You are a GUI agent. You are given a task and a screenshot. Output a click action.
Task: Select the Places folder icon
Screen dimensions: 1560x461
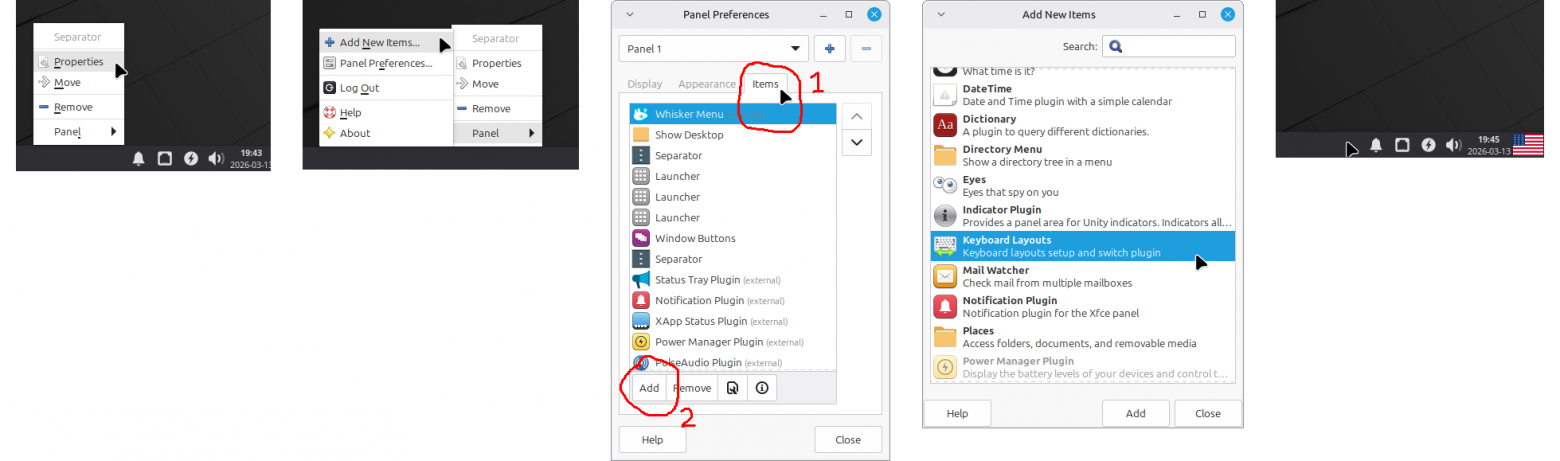click(945, 336)
